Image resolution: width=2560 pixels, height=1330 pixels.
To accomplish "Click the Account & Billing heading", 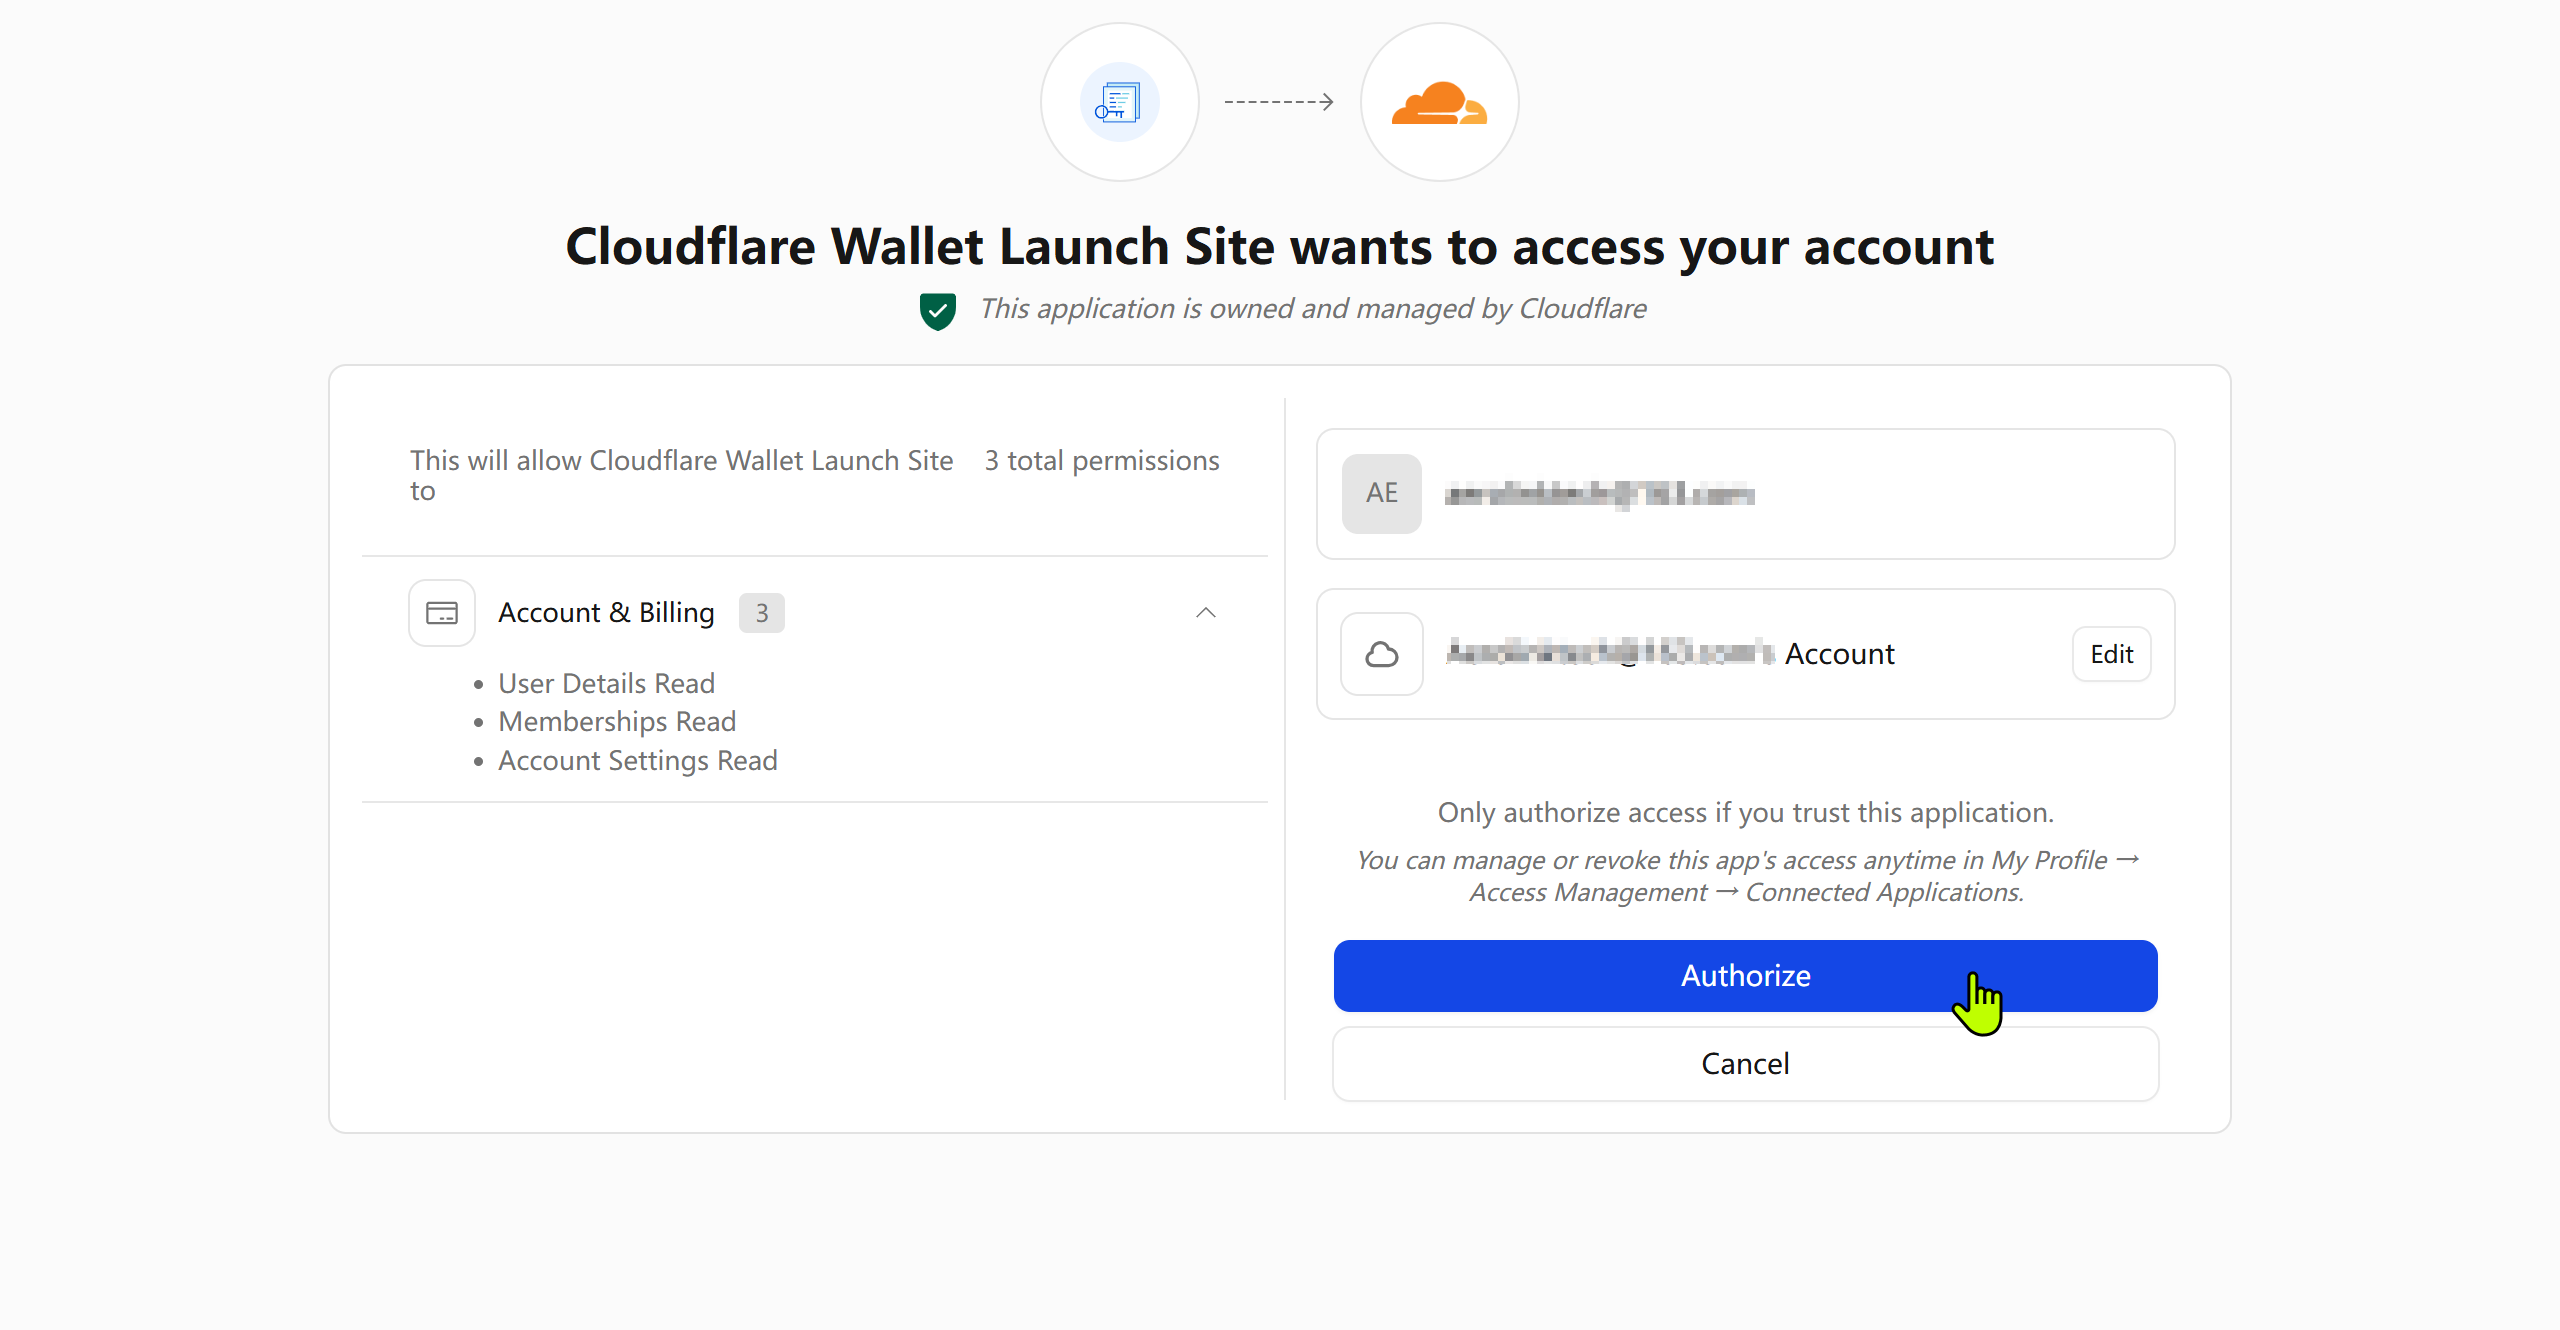I will tap(606, 613).
